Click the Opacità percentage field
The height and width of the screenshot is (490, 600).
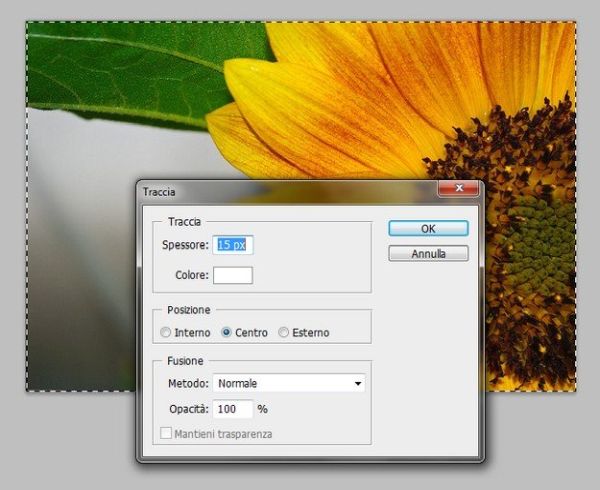[233, 409]
